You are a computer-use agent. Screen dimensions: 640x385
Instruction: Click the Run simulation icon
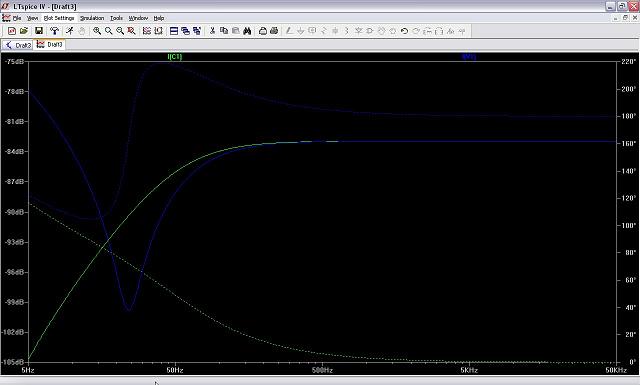[x=70, y=31]
